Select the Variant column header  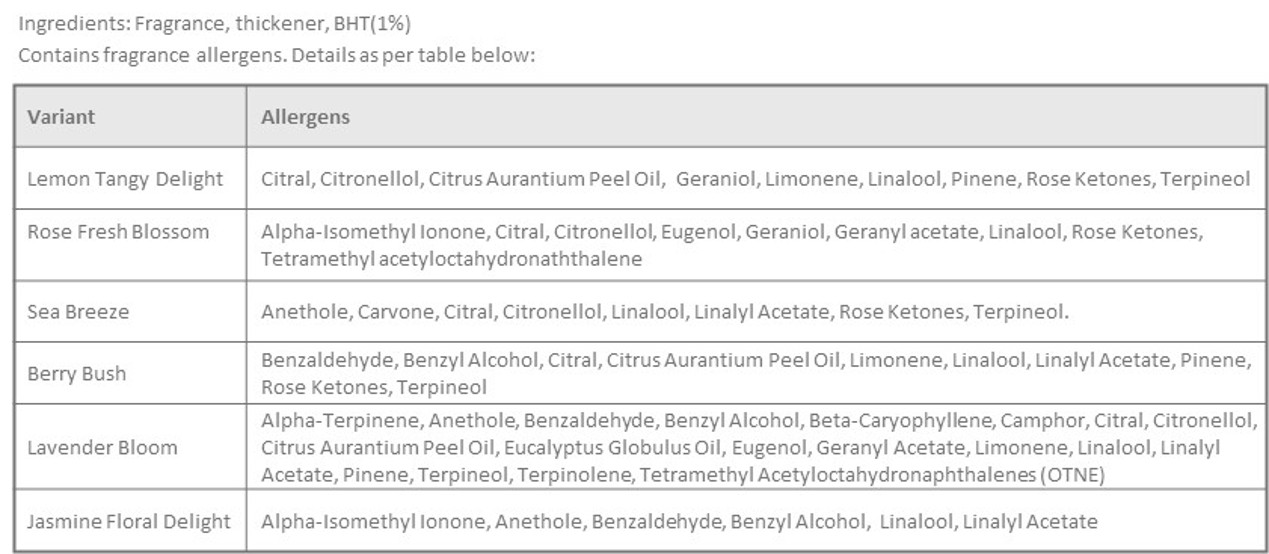point(61,117)
